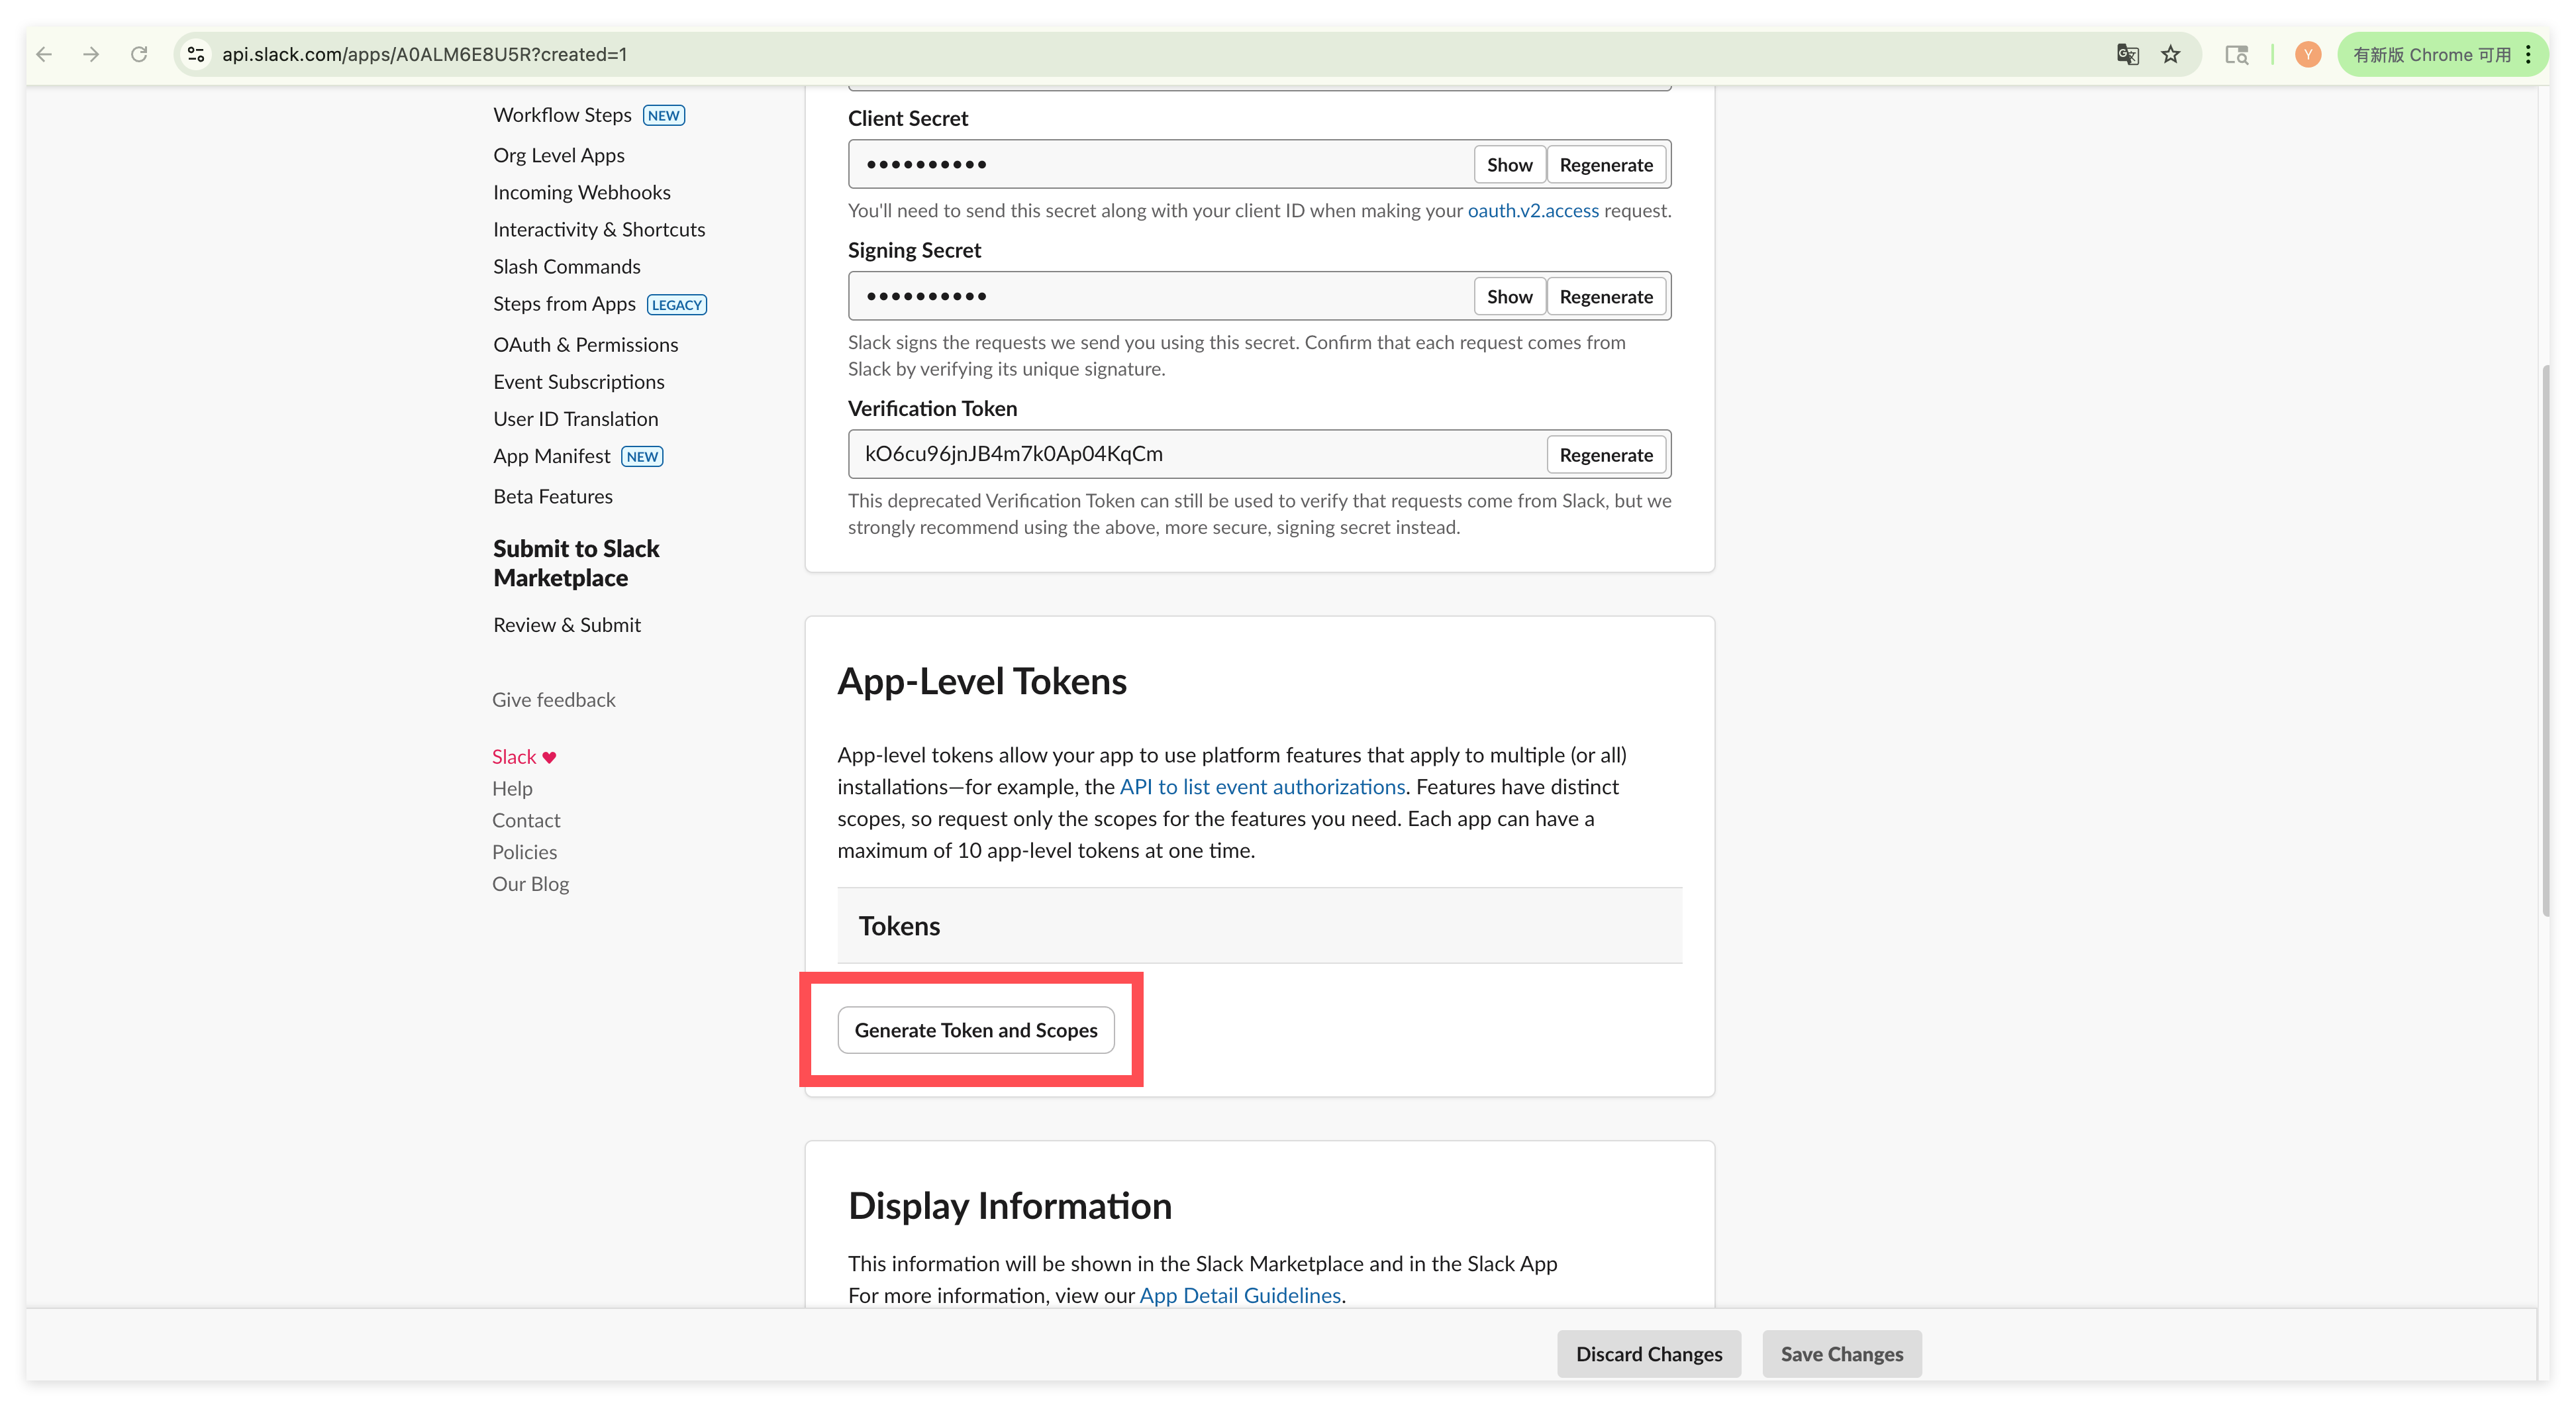This screenshot has width=2576, height=1407.
Task: Open the oauth.v2.access link
Action: 1532,211
